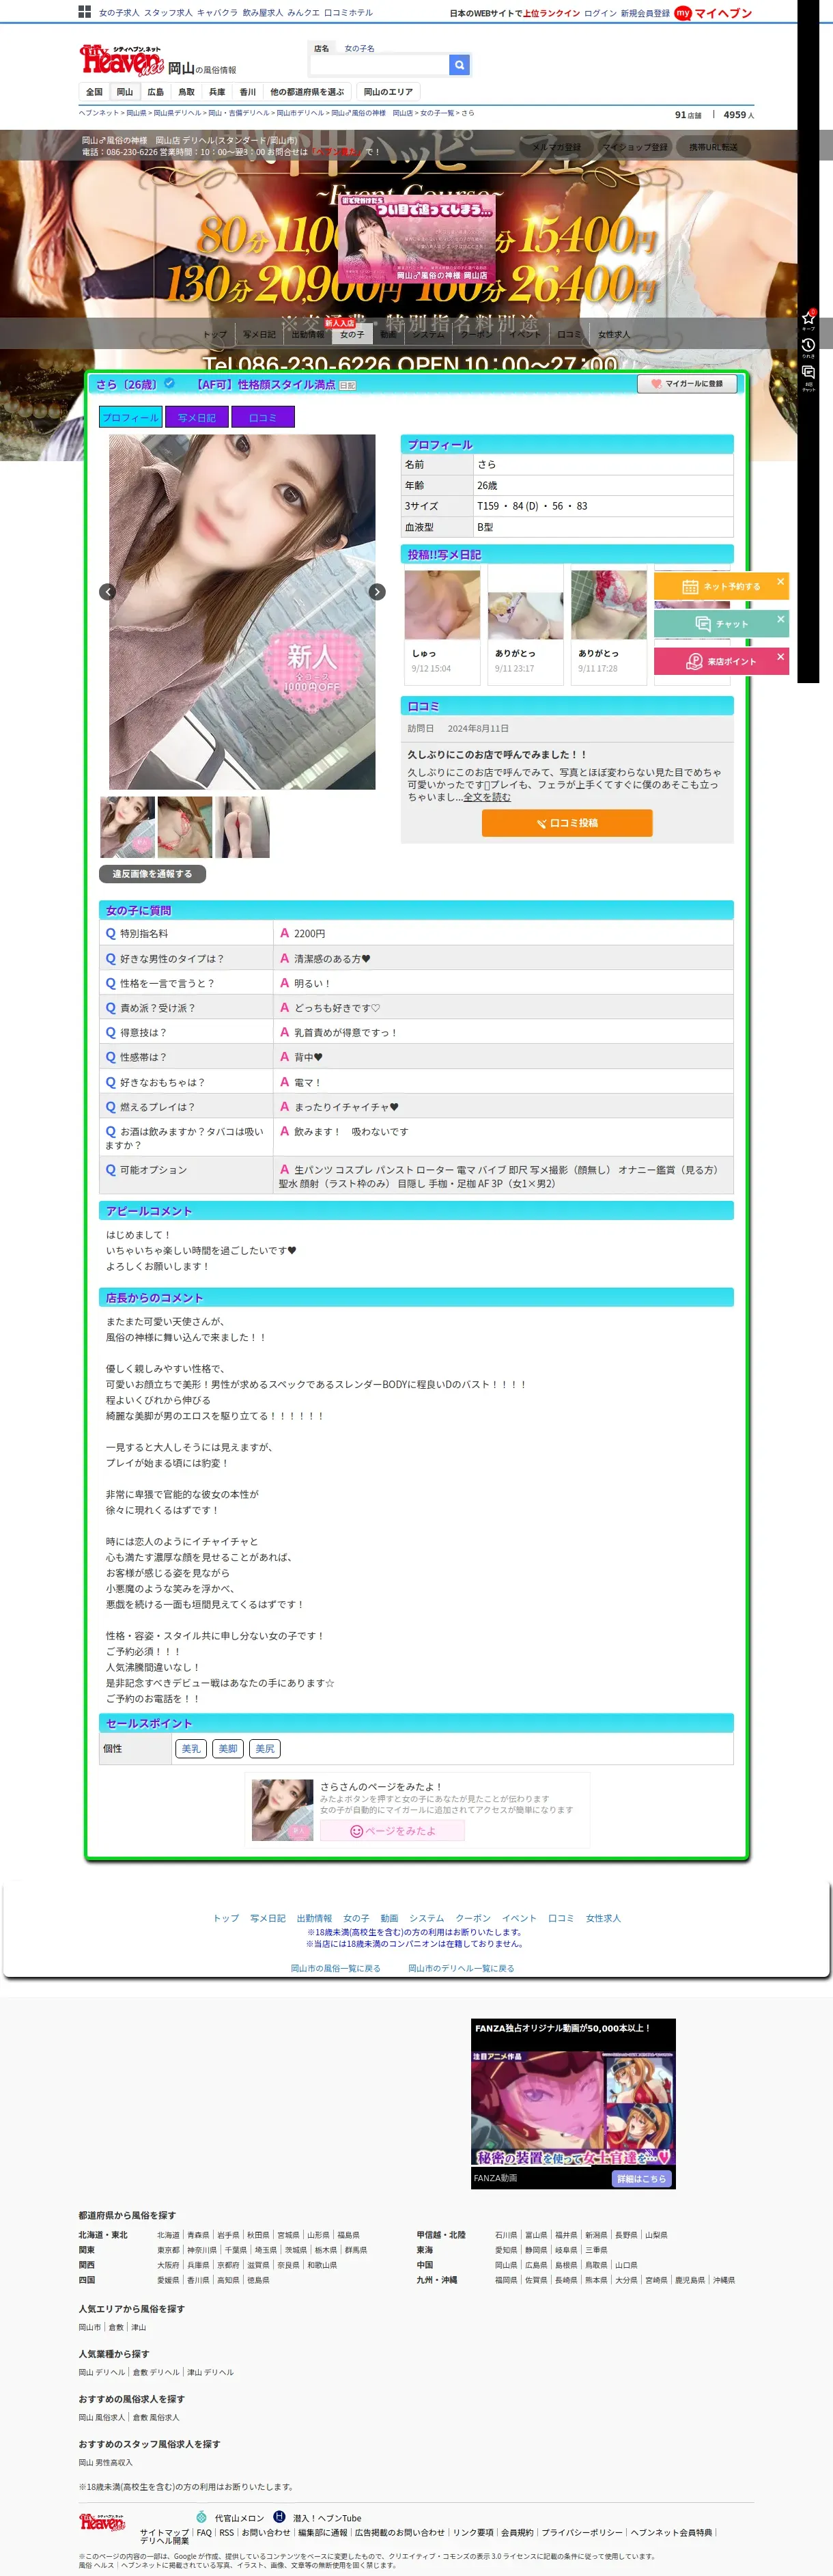Show next photo with right arrow
Viewport: 833px width, 2576px height.
point(377,592)
